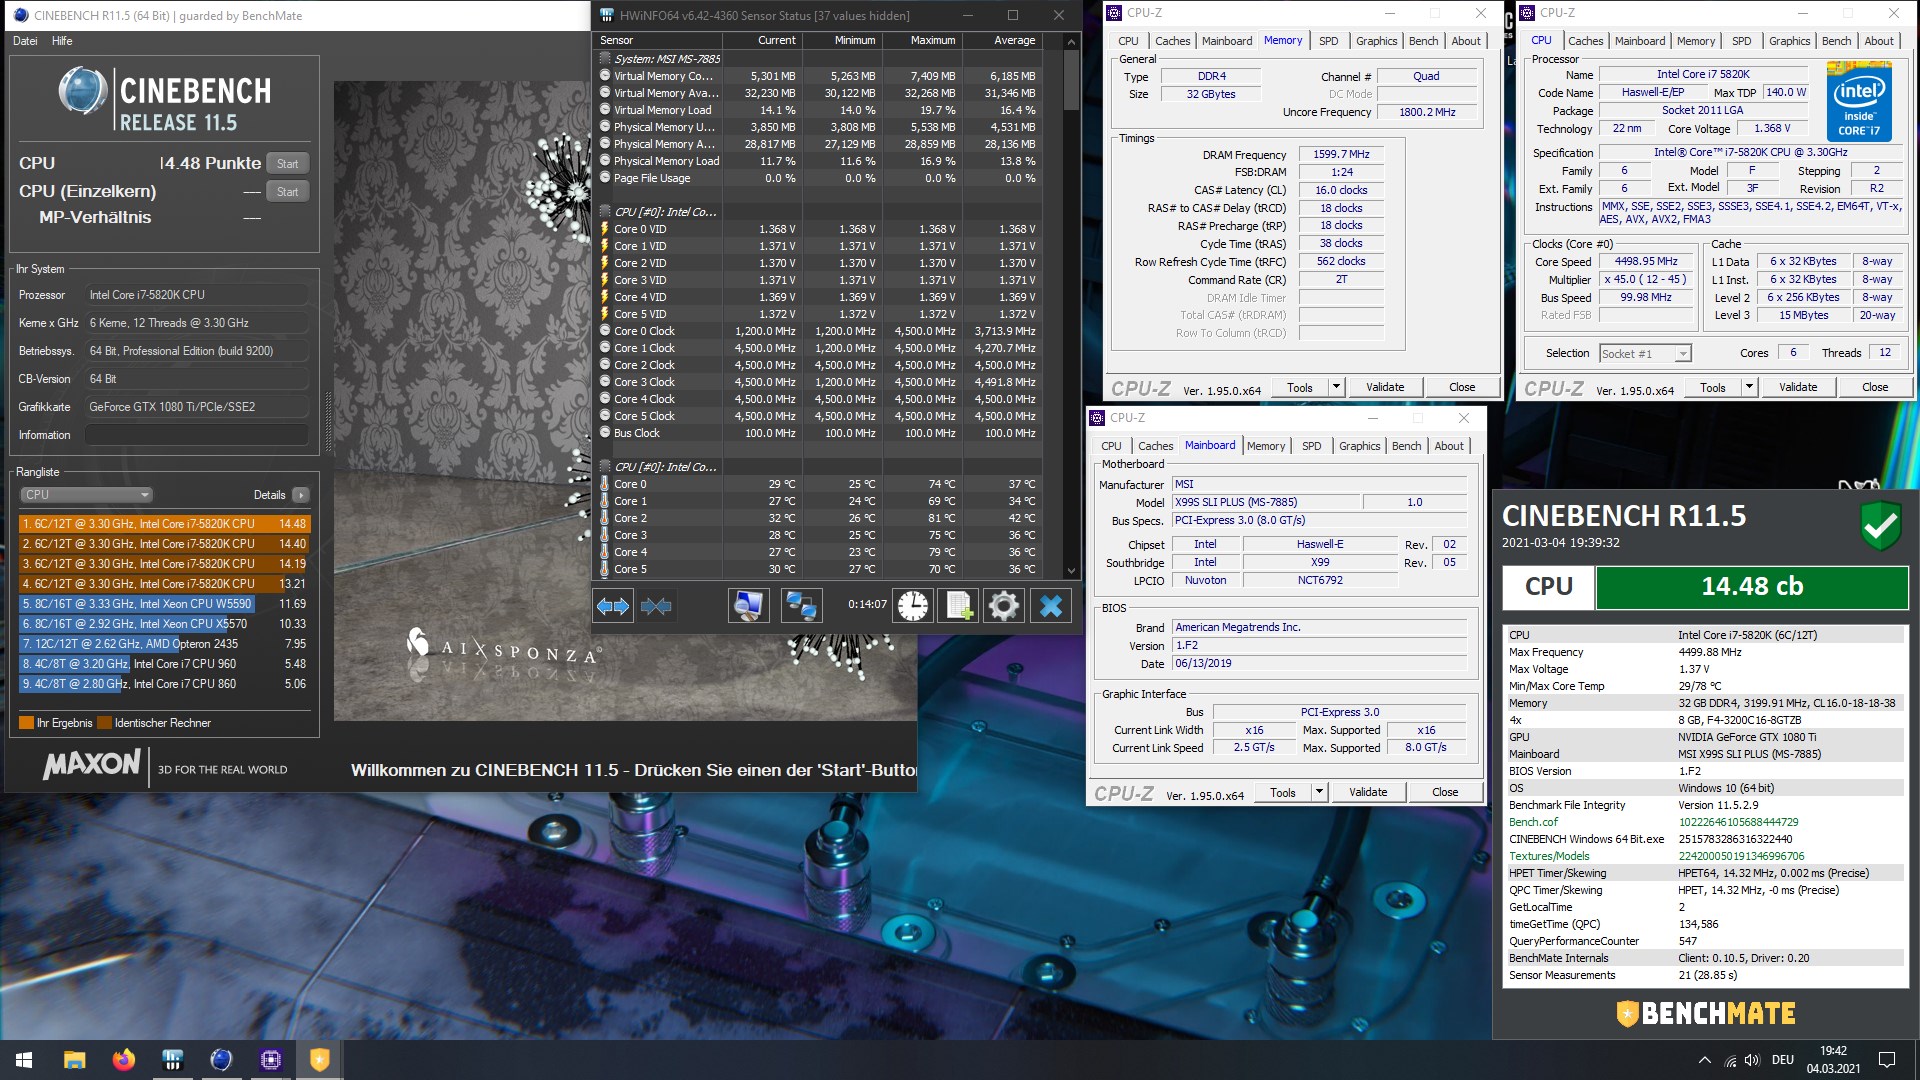Switch to HWiNFO taskbar icon
The image size is (1920, 1080).
pos(172,1059)
